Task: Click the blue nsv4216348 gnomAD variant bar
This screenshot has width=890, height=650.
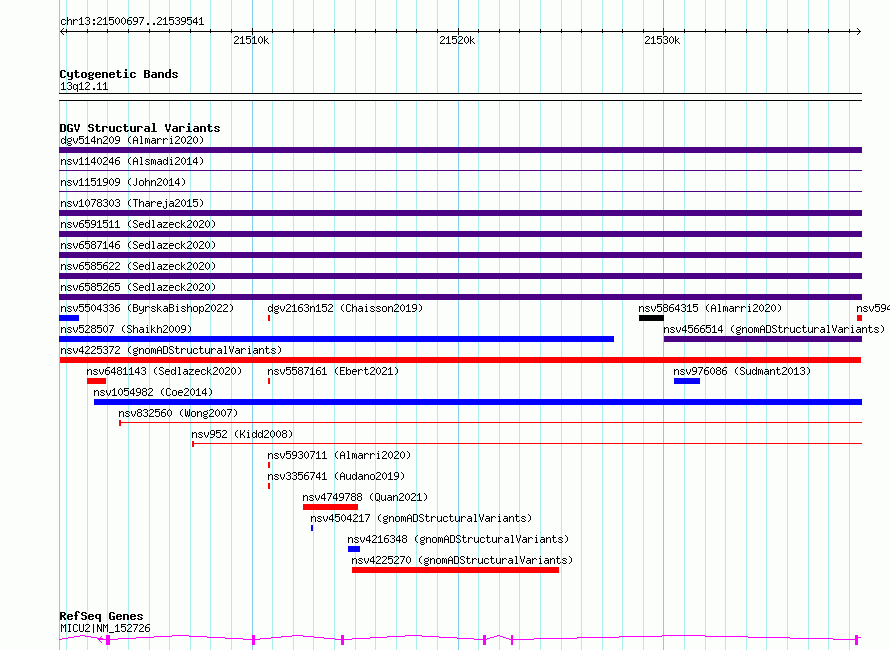Action: (354, 549)
